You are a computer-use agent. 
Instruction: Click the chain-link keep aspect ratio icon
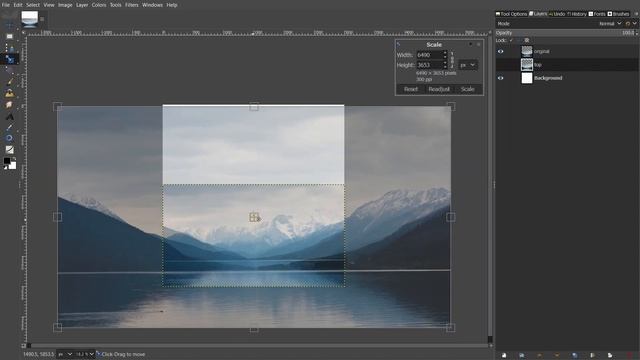click(452, 60)
